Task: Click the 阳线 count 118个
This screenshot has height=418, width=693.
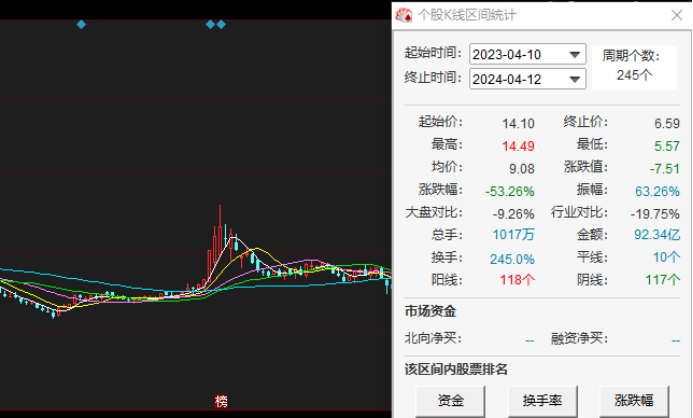Action: [516, 280]
